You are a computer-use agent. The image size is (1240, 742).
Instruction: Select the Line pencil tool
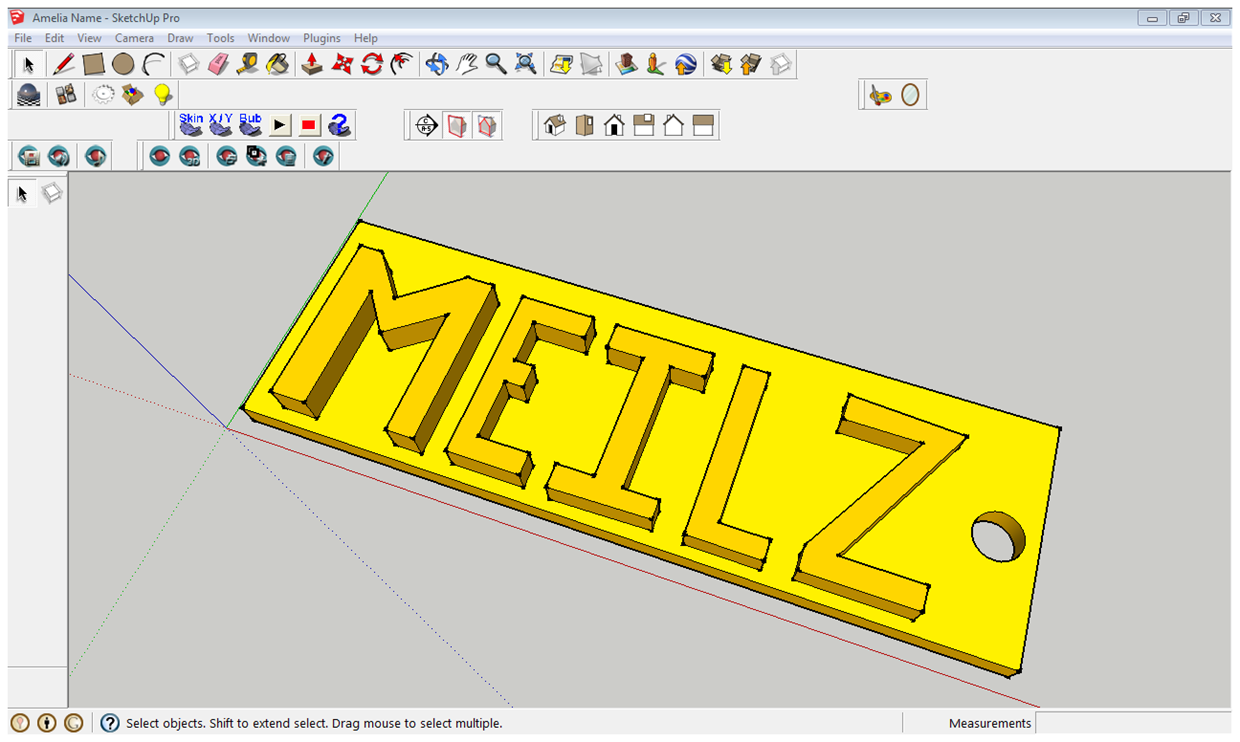pos(64,64)
